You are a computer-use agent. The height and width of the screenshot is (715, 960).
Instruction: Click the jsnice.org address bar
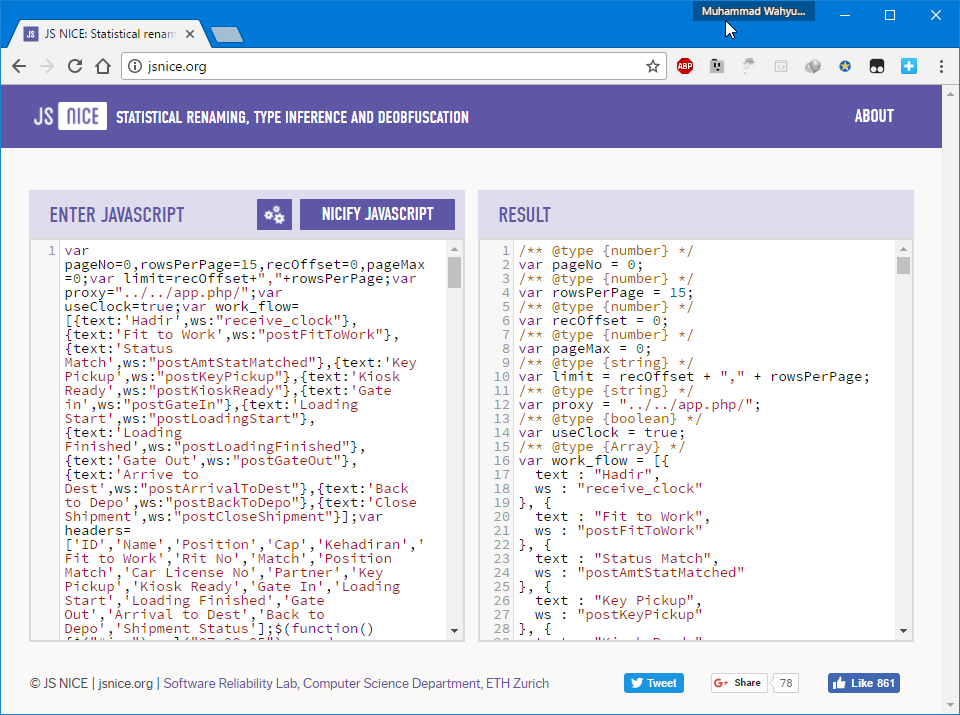pyautogui.click(x=392, y=66)
